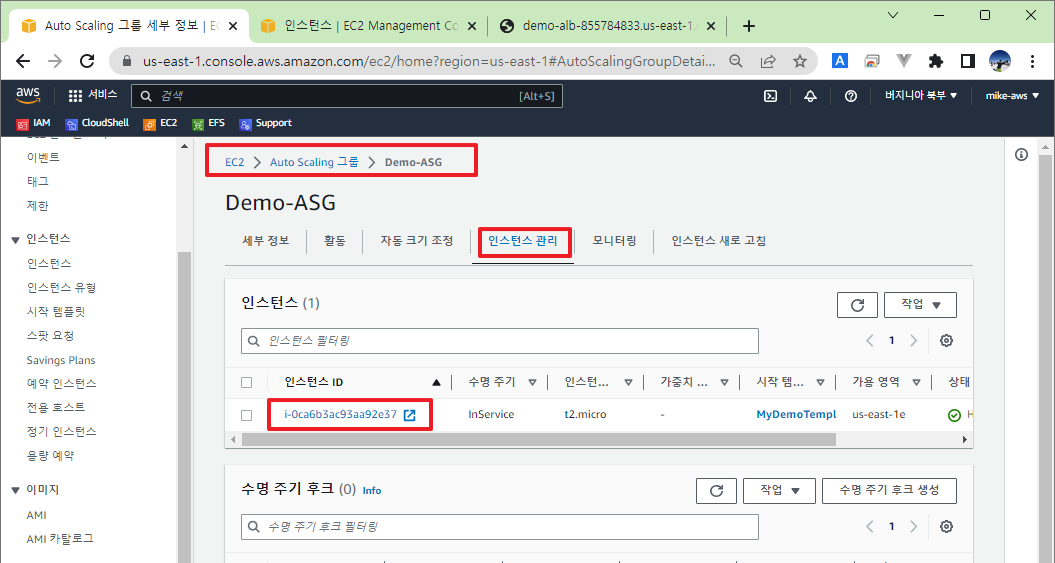The height and width of the screenshot is (563, 1055).
Task: Open the notifications bell
Action: pyautogui.click(x=810, y=96)
